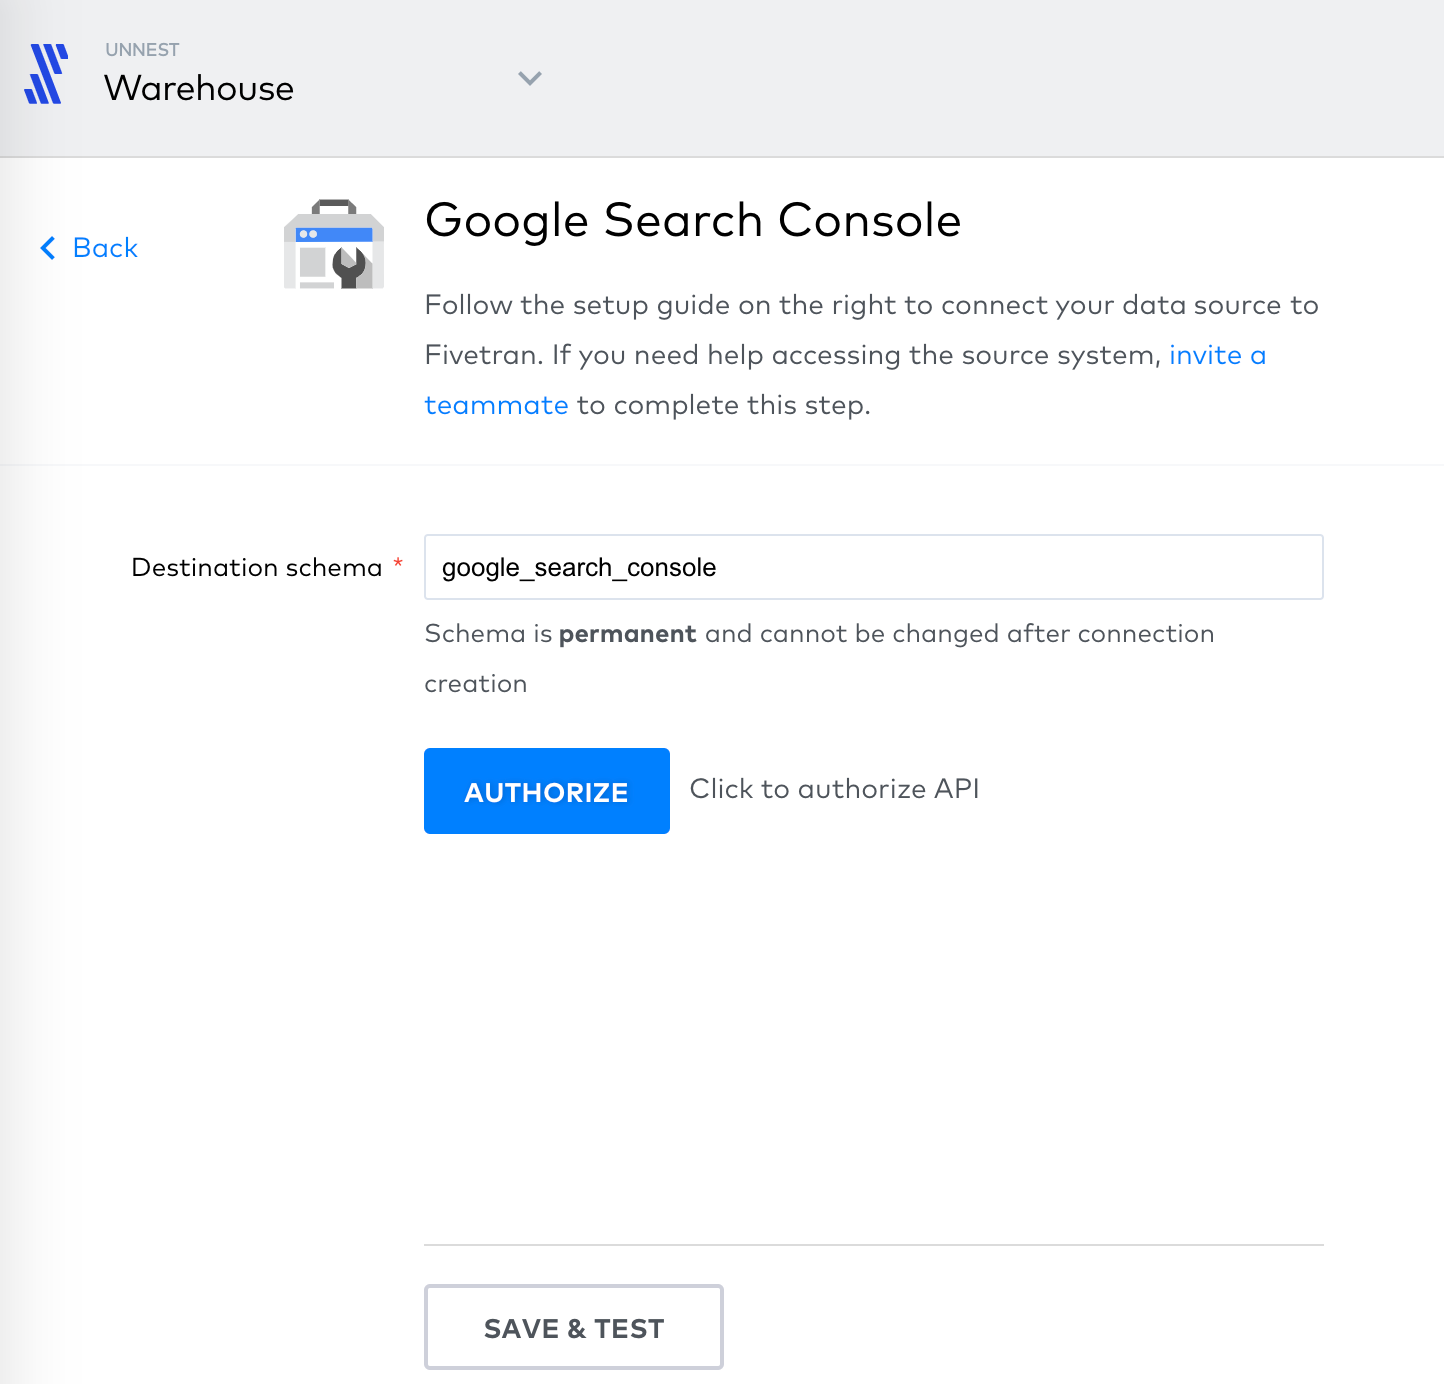Click the SAVE & TEST button

click(574, 1327)
